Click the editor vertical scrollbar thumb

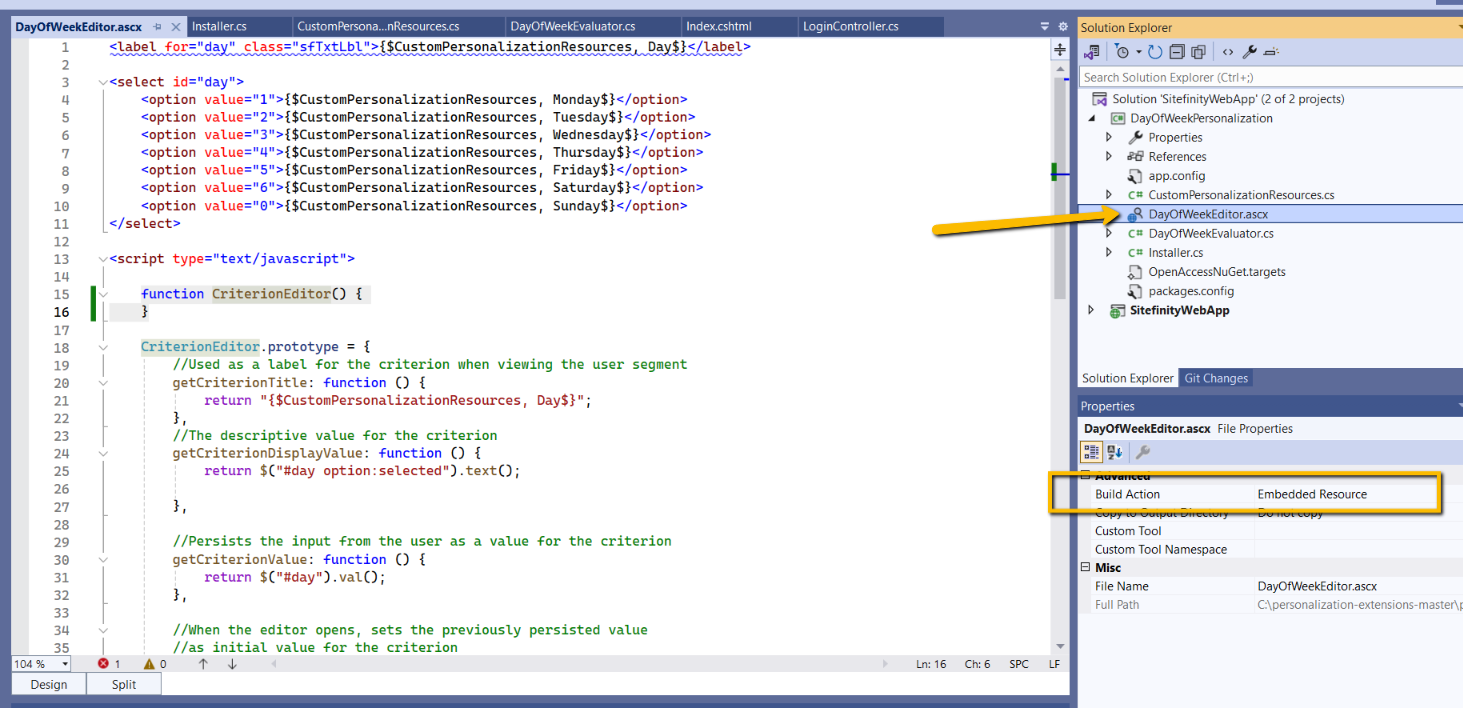(x=1060, y=187)
